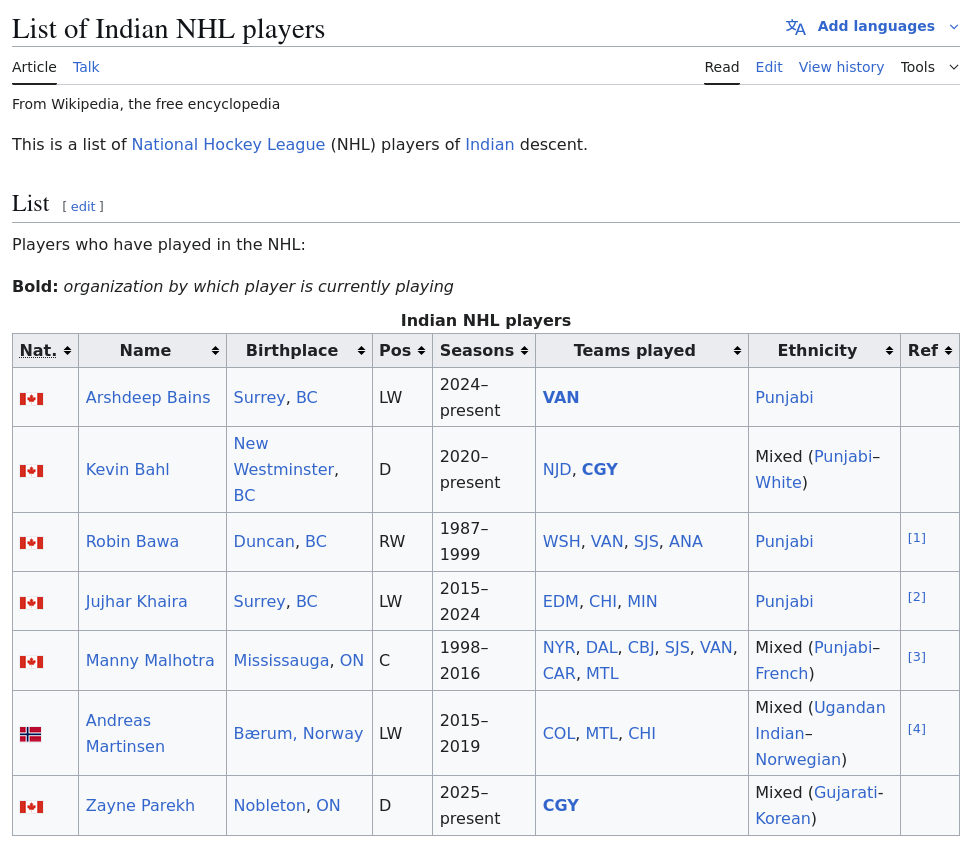Open bold VAN team link for Bains
Viewport: 974px width, 862px height.
[561, 397]
